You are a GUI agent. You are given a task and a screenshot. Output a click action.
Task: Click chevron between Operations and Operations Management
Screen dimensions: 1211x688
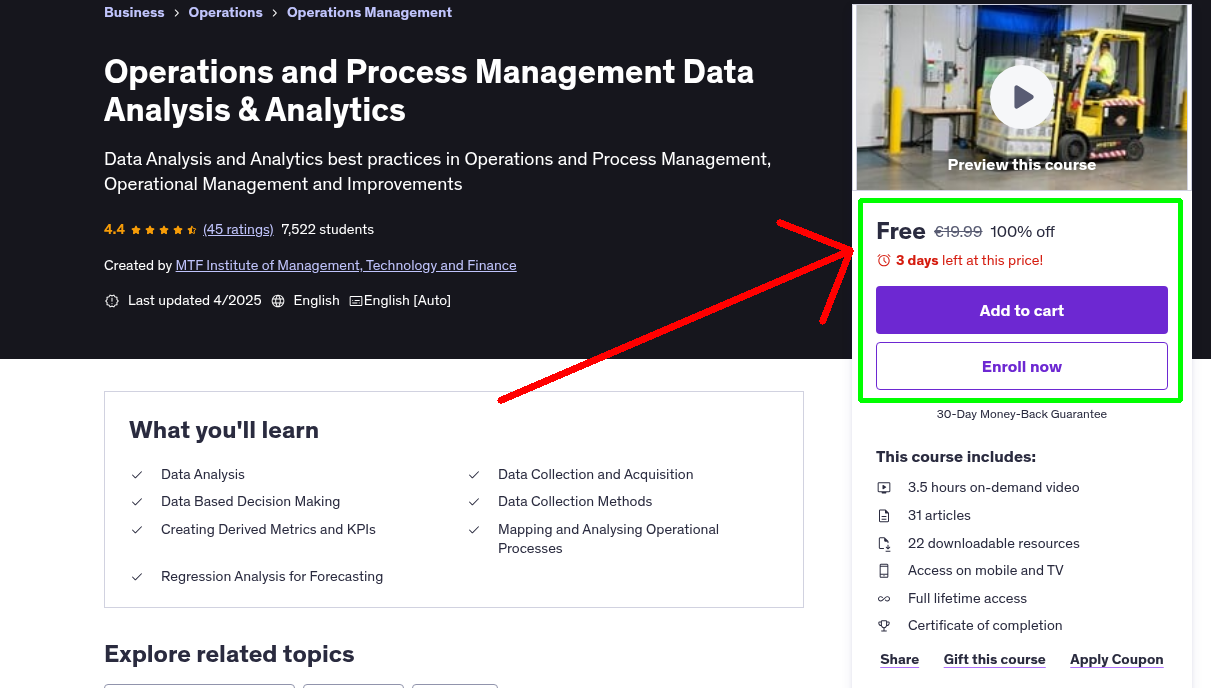pos(275,13)
